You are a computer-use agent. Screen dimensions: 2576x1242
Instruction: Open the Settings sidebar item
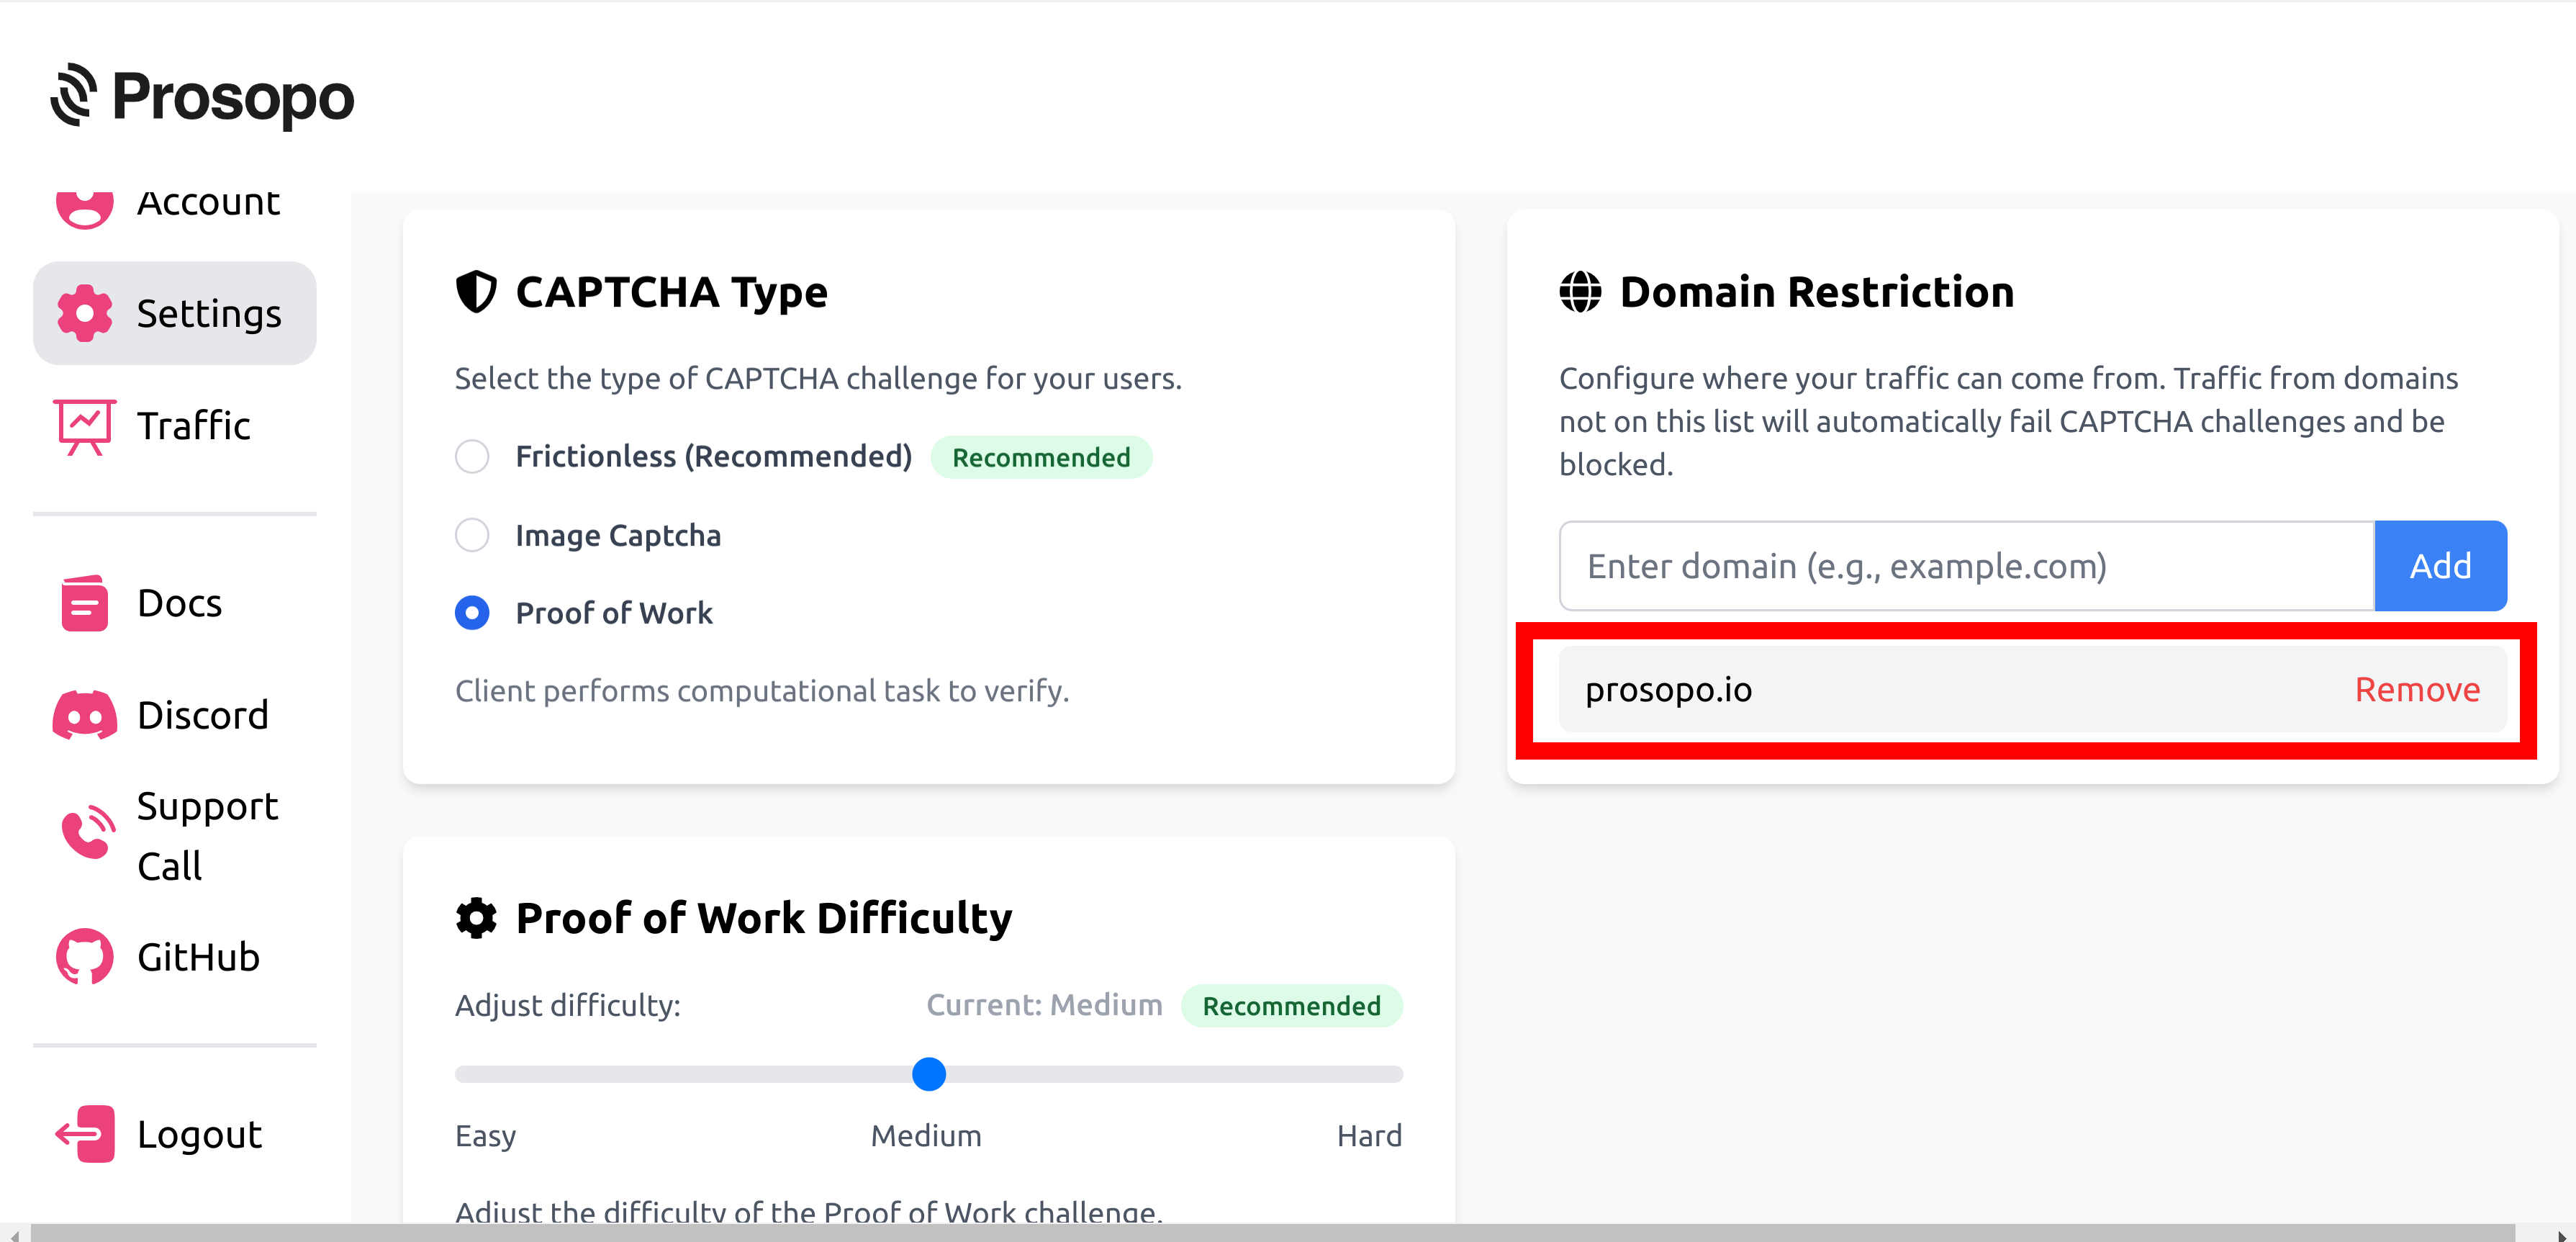click(175, 313)
